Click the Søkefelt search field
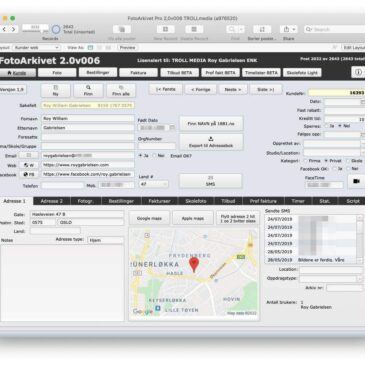The width and height of the screenshot is (365, 365). pyautogui.click(x=88, y=105)
